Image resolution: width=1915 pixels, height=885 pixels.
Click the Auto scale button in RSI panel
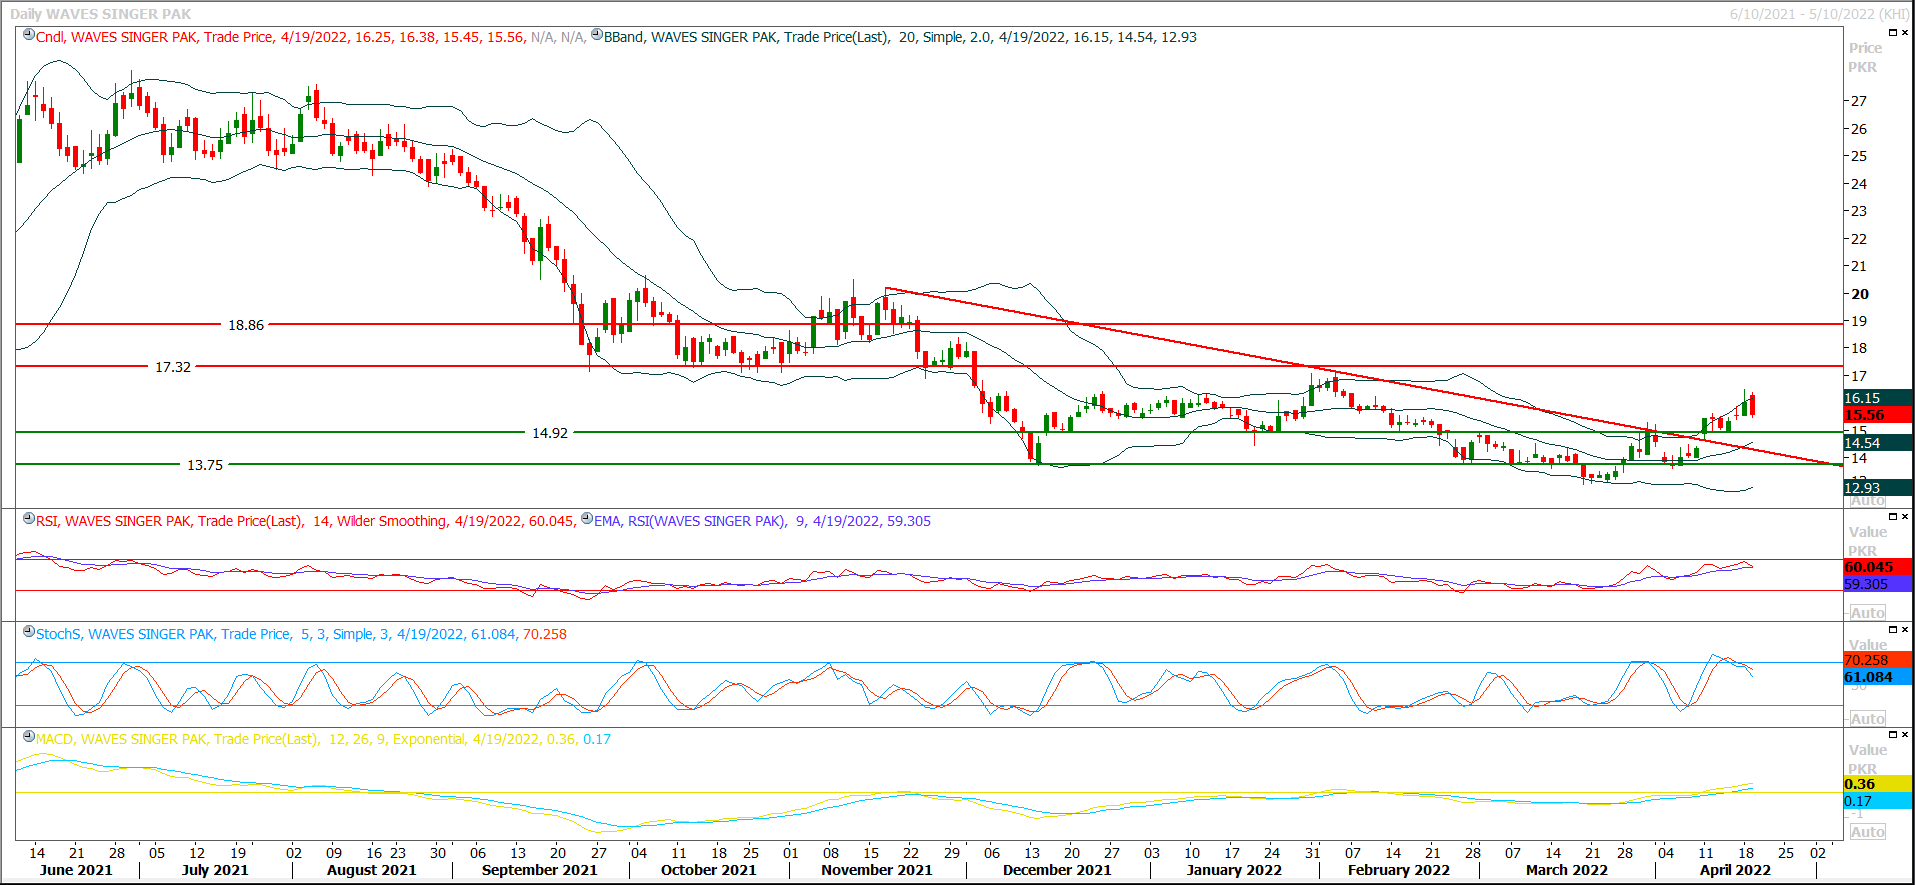[1867, 613]
